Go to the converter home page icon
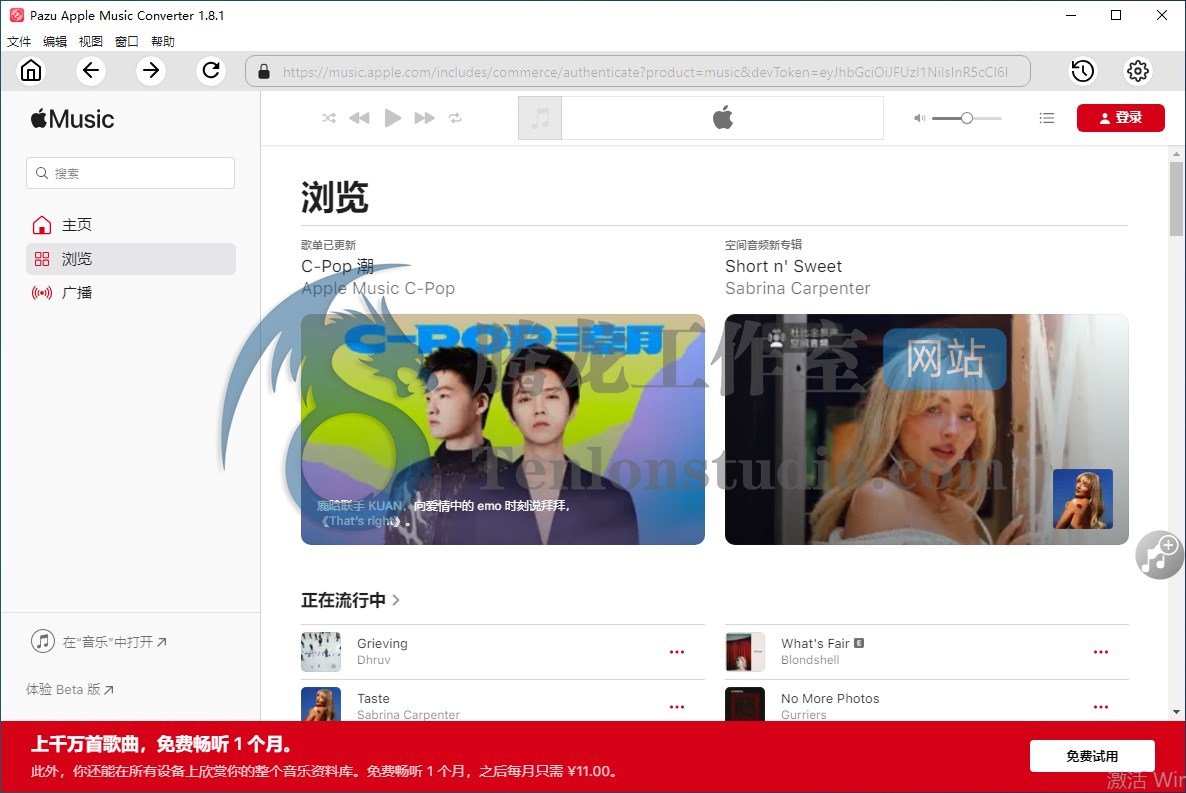The width and height of the screenshot is (1186, 793). [x=31, y=70]
